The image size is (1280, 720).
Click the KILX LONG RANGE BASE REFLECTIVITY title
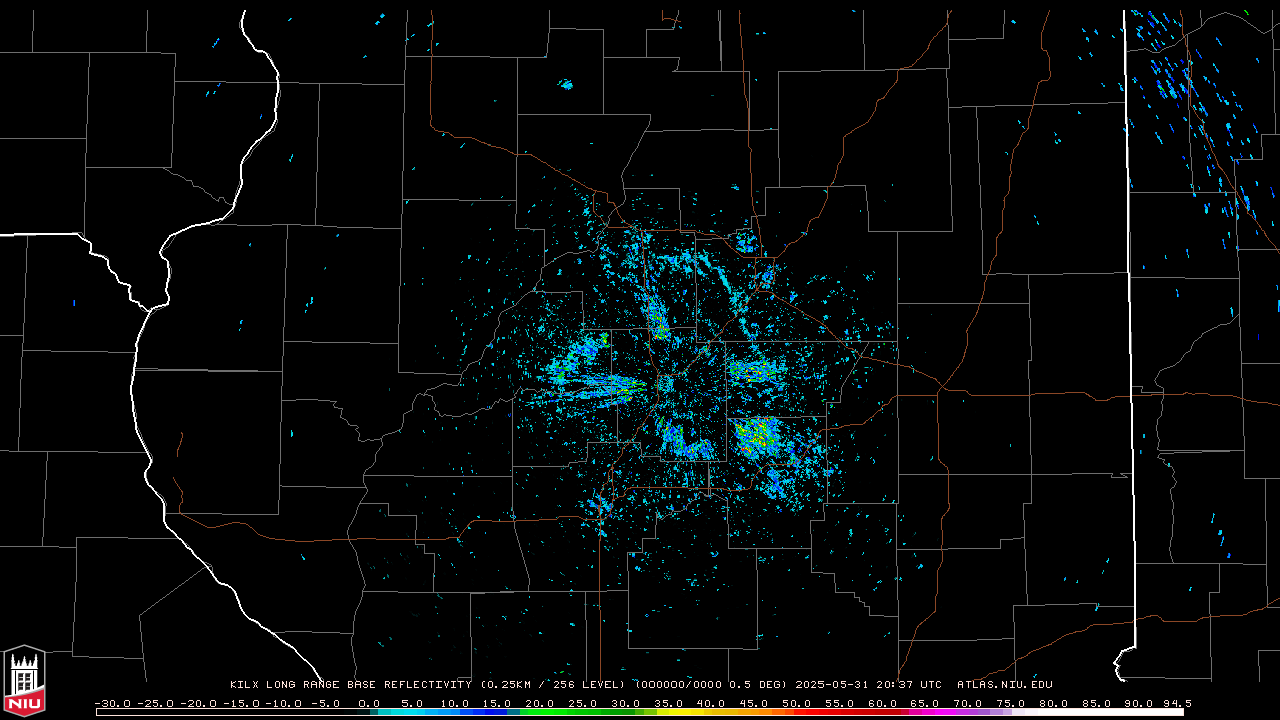(350, 685)
